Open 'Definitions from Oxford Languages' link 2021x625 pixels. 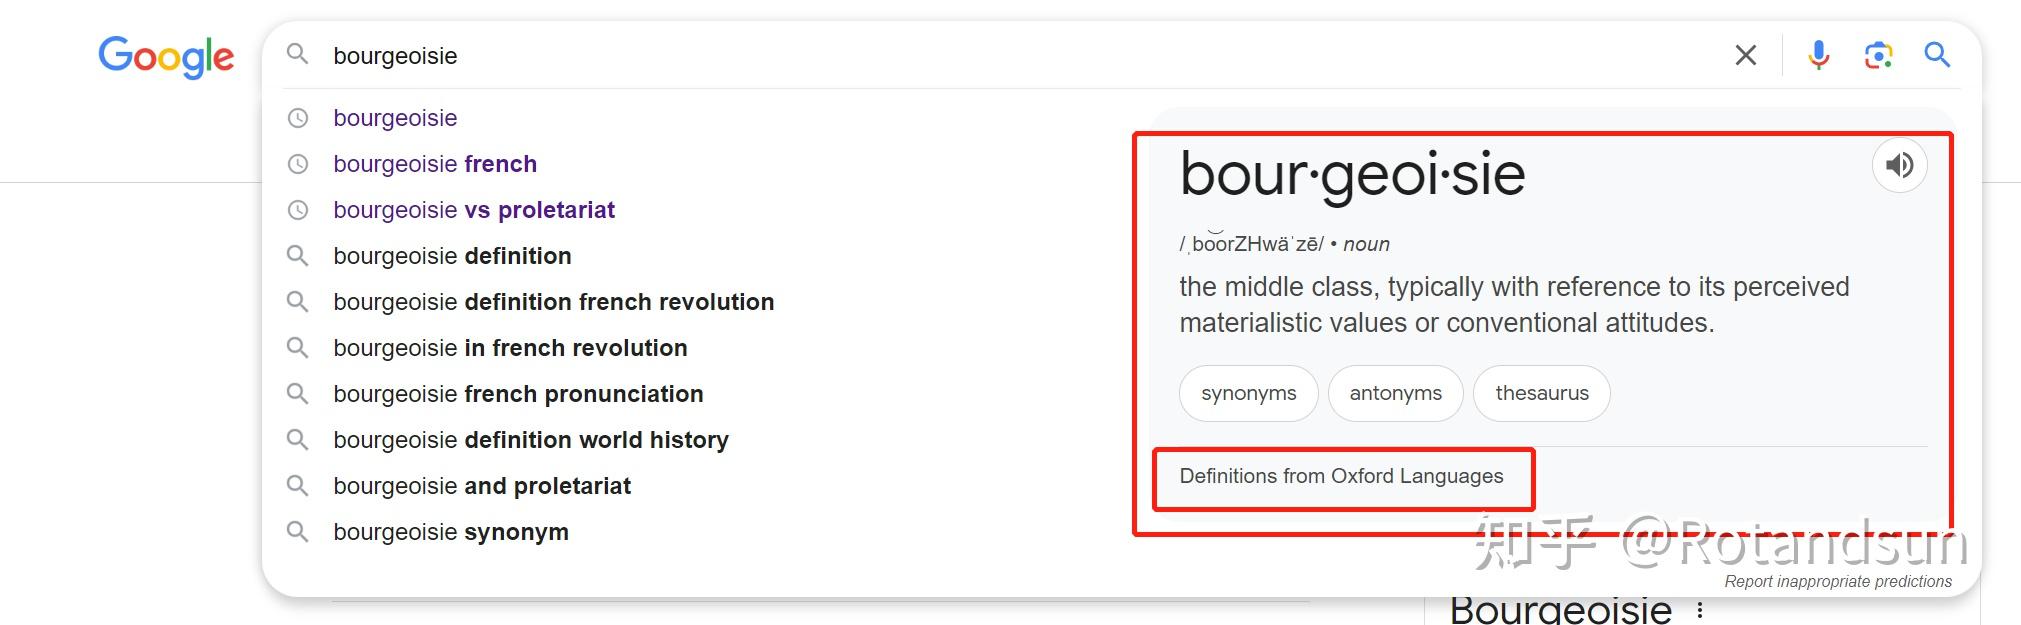1341,477
